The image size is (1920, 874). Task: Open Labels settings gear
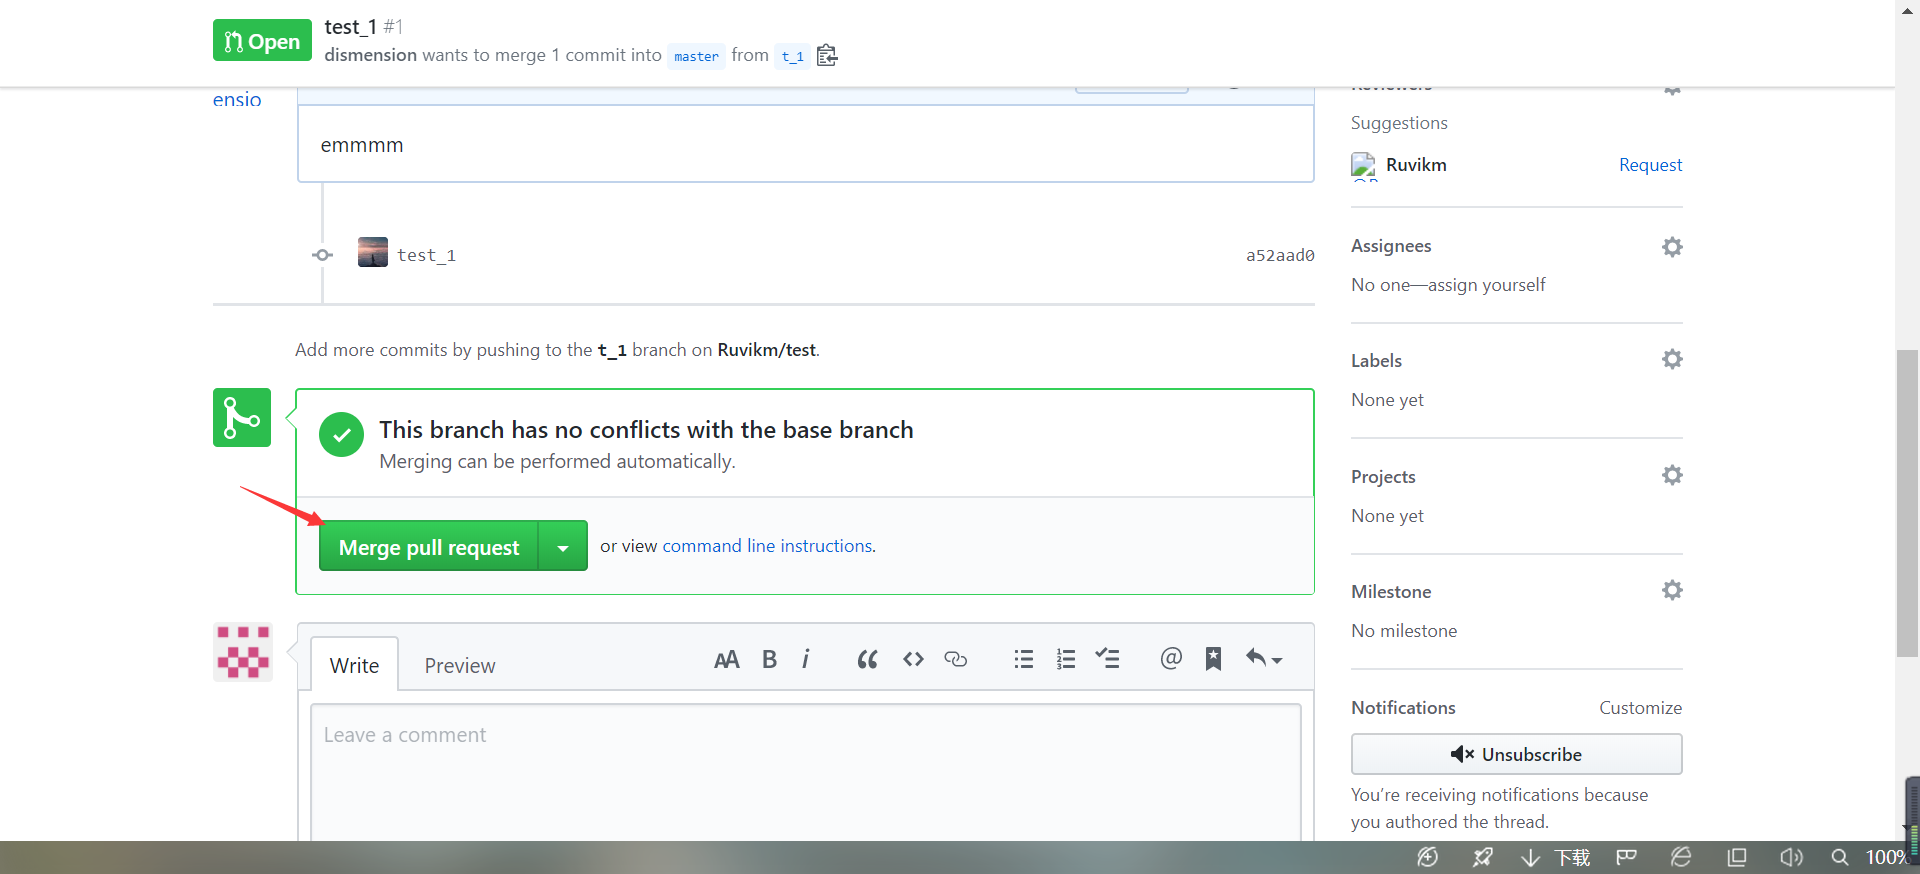[1672, 359]
